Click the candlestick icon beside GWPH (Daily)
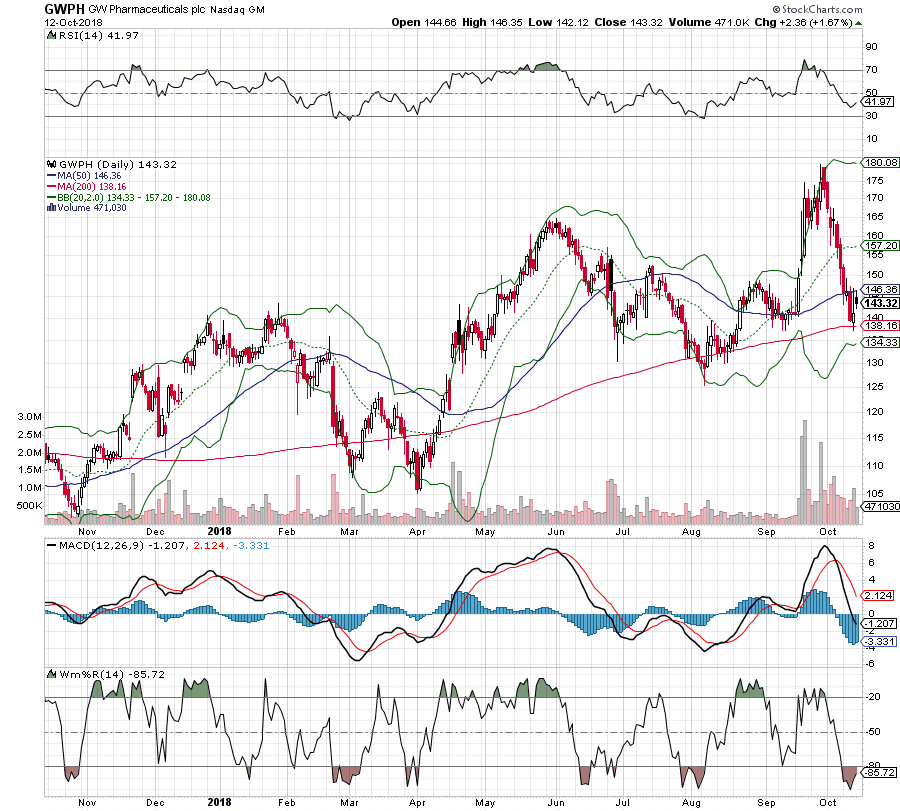The image size is (900, 811). pyautogui.click(x=52, y=164)
